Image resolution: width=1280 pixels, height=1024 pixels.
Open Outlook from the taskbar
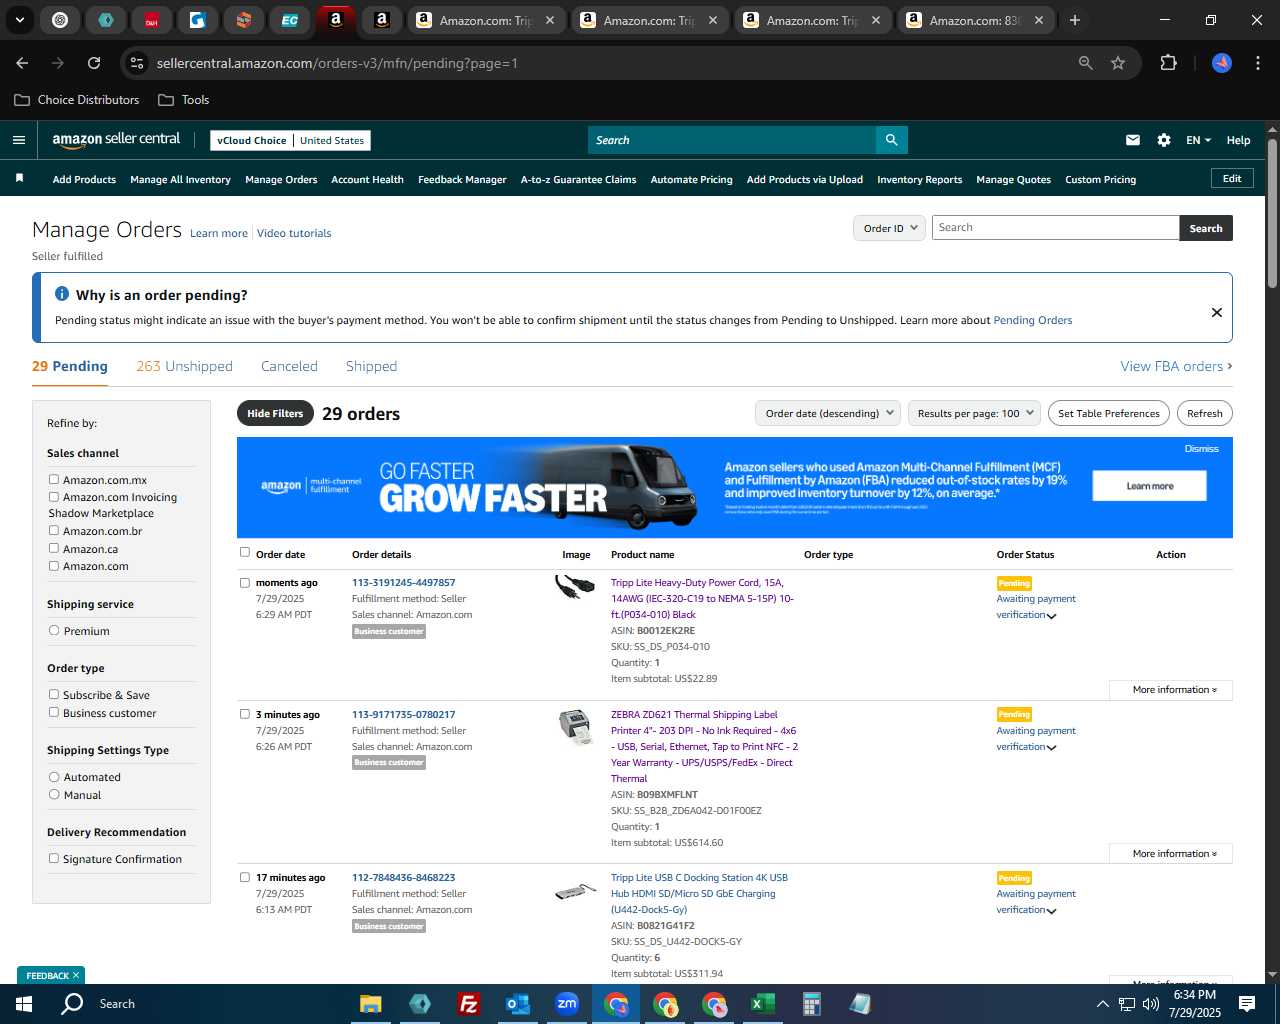click(x=517, y=1004)
